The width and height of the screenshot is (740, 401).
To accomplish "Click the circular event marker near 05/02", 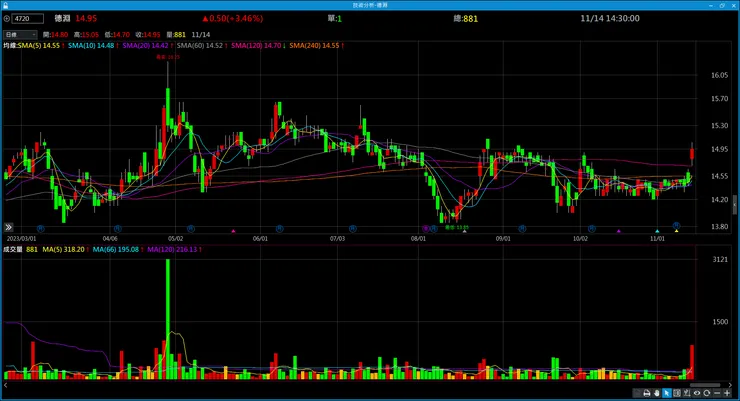I will click(x=191, y=229).
